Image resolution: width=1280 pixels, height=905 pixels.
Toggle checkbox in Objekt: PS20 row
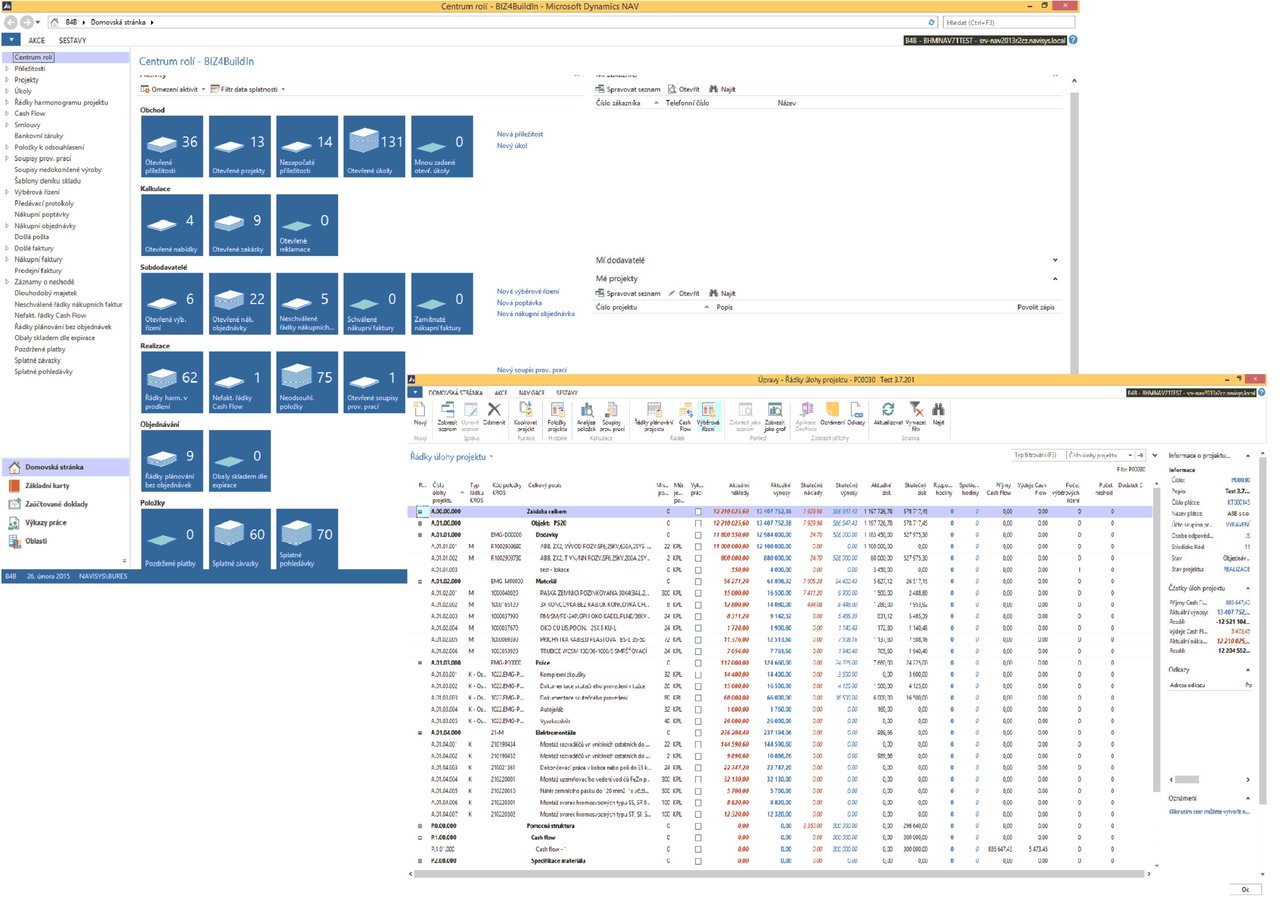(699, 523)
